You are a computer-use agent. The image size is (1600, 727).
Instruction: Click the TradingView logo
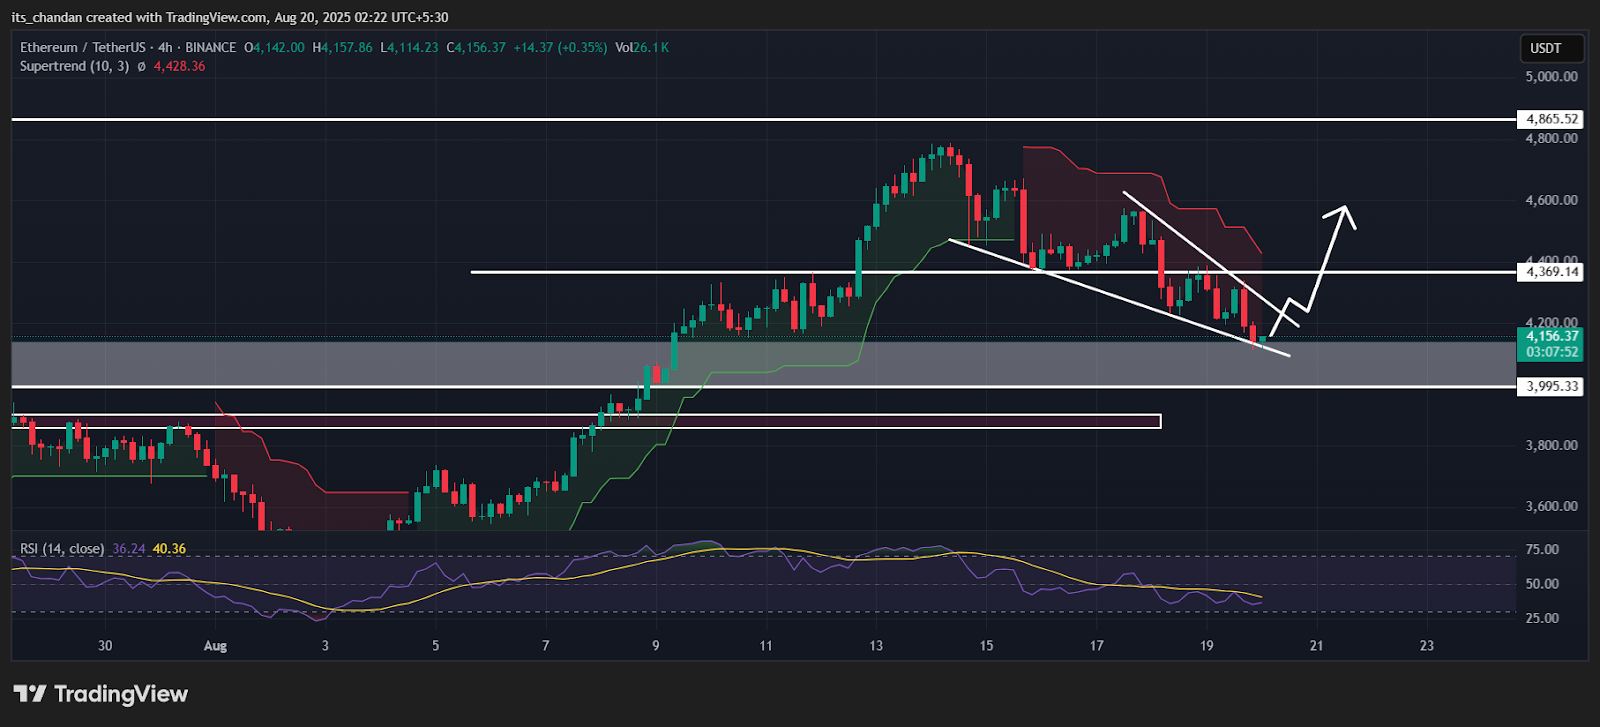click(x=100, y=694)
